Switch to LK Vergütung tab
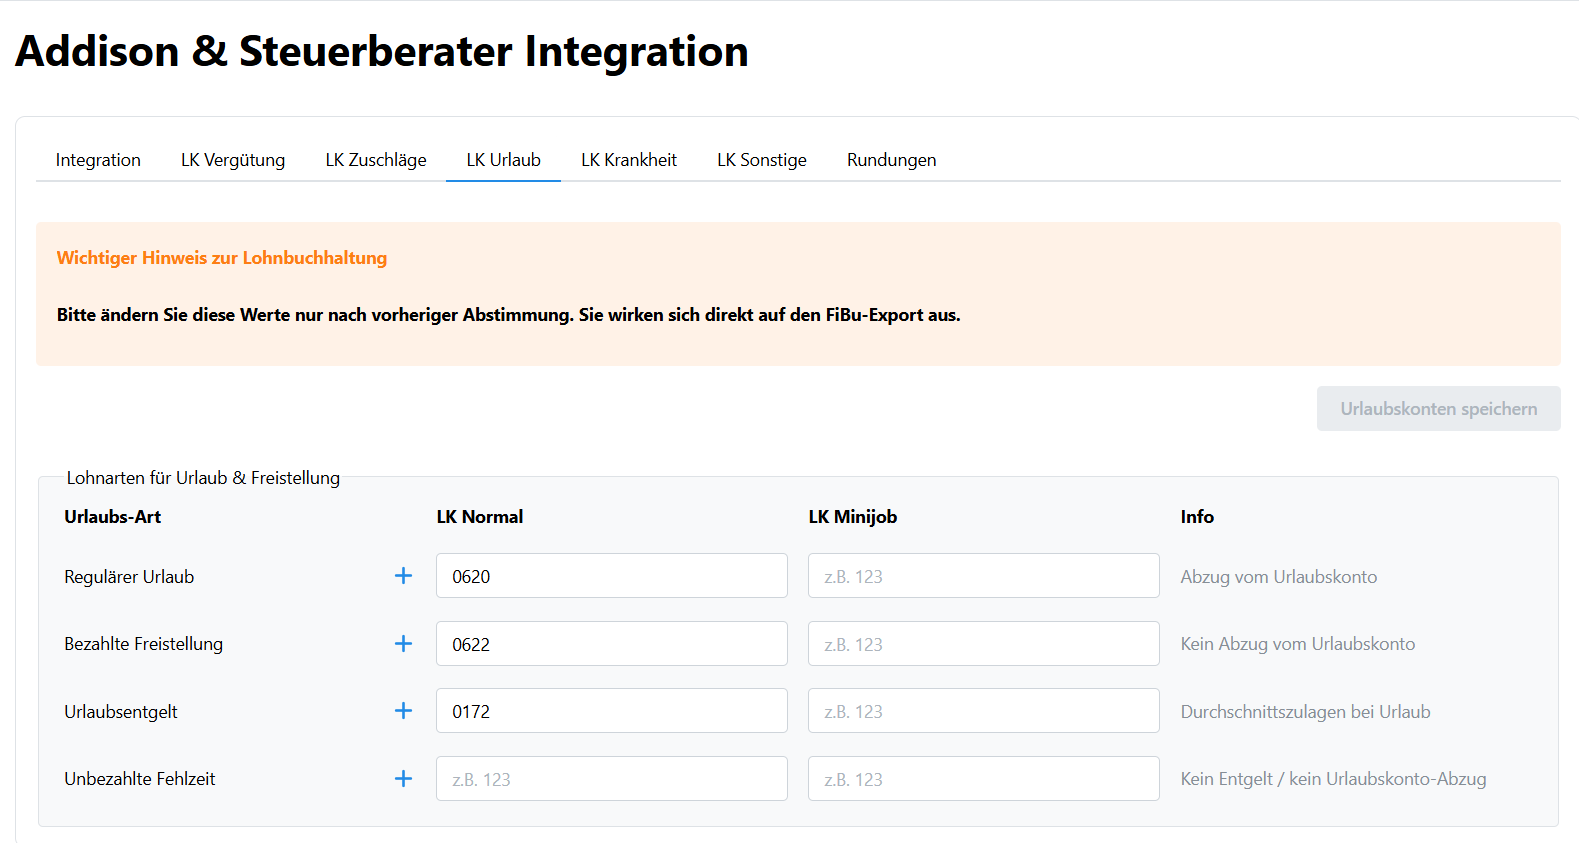Screen dimensions: 1579x843 tap(233, 160)
